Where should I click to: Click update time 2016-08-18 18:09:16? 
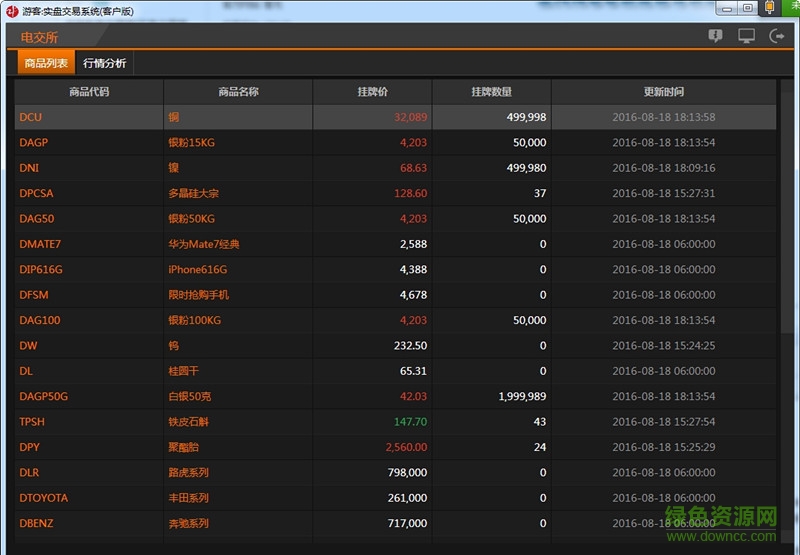pos(664,168)
